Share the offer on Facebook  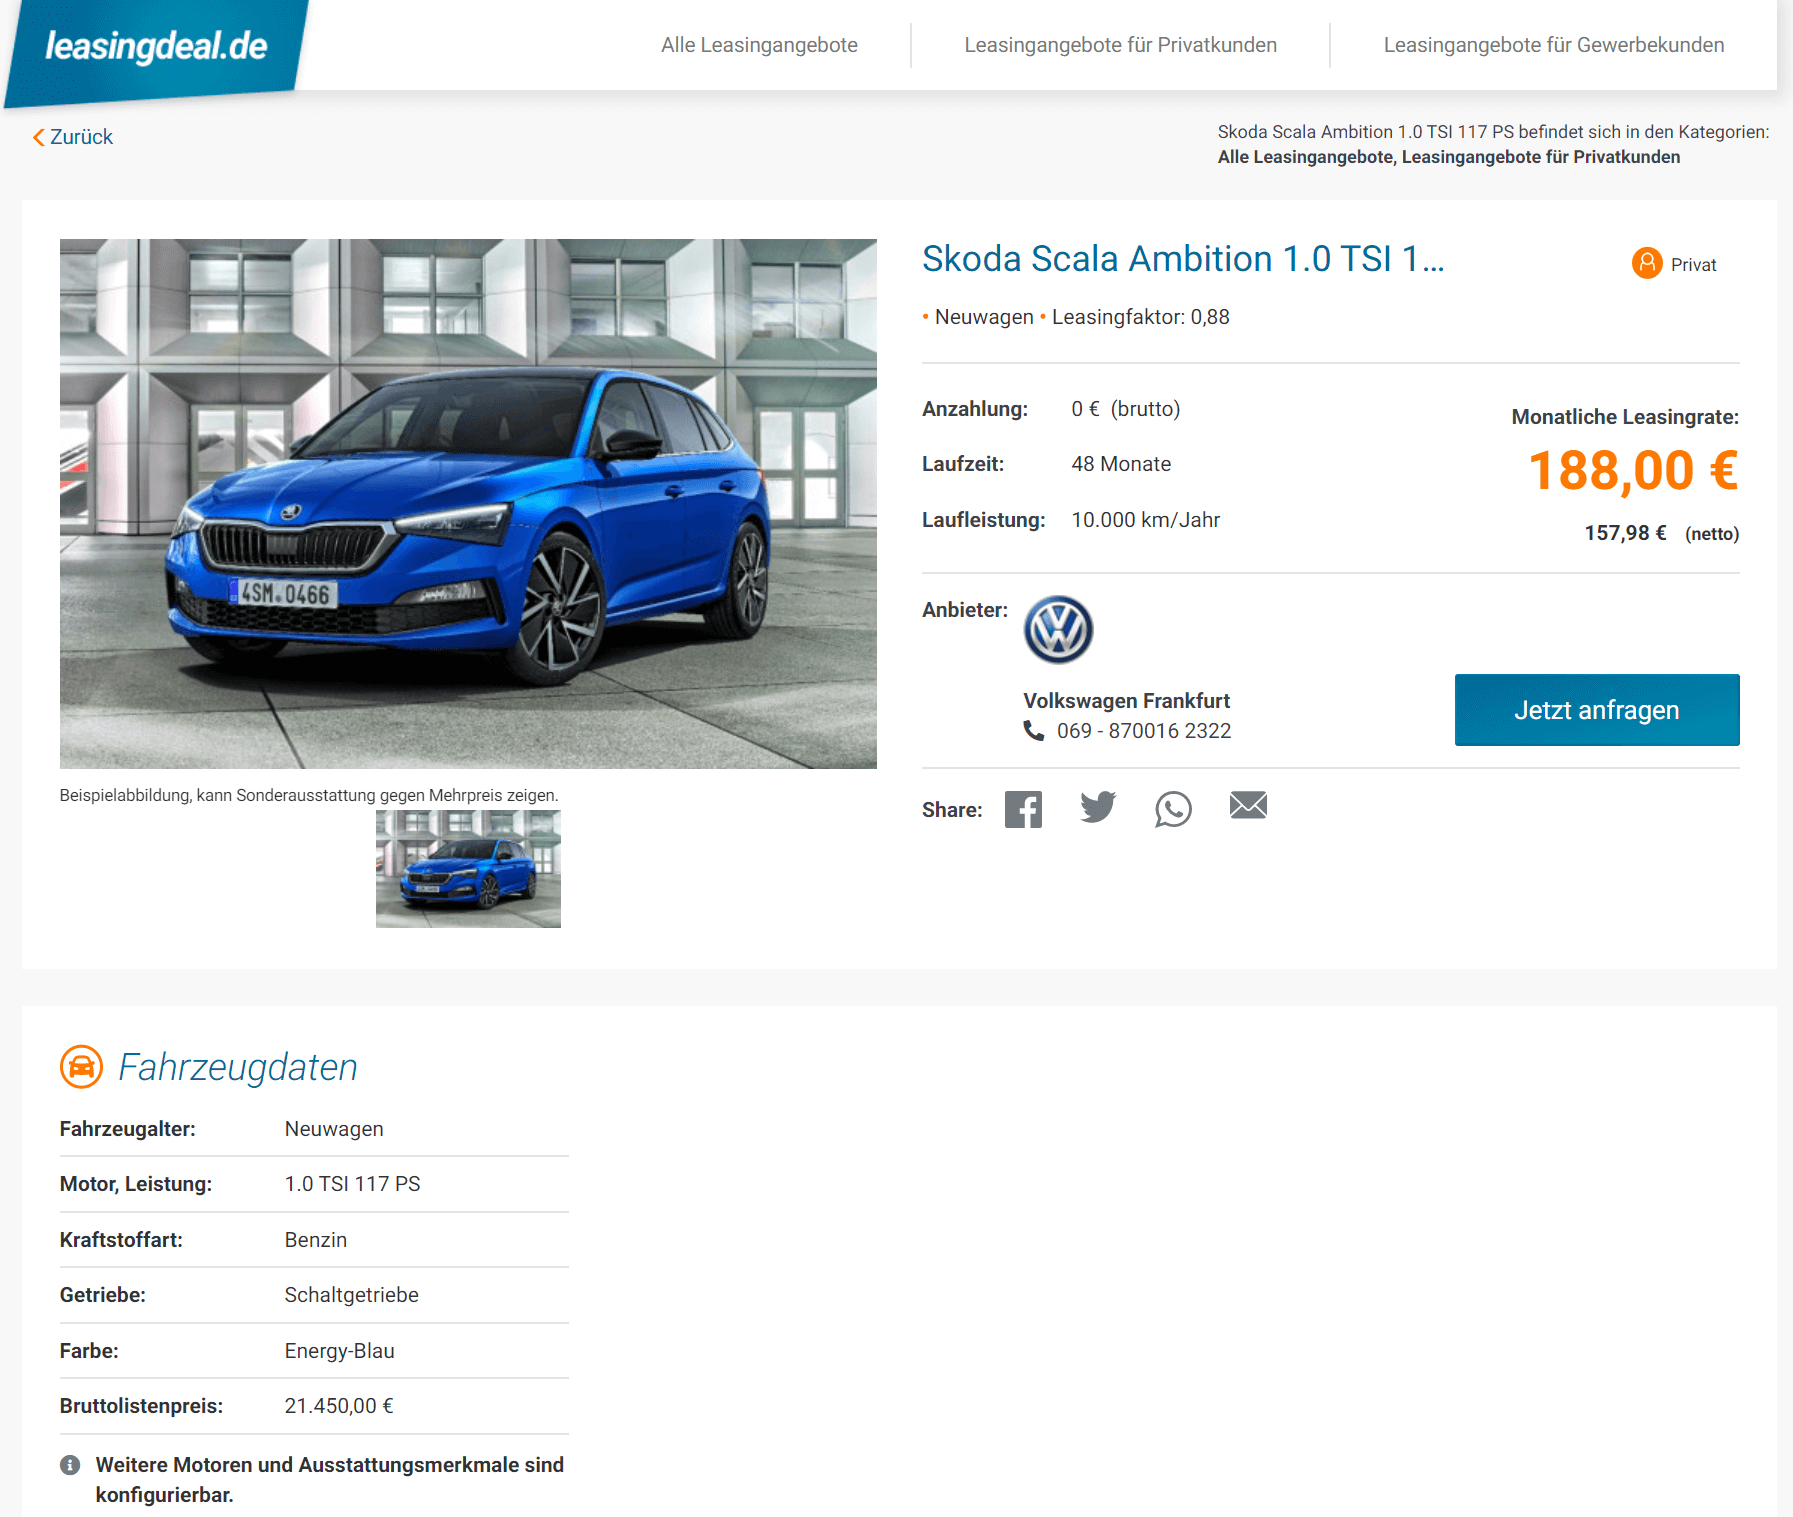pyautogui.click(x=1023, y=809)
